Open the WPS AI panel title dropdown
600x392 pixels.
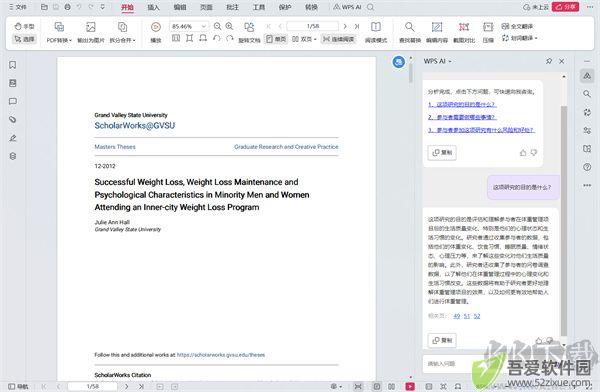(437, 61)
